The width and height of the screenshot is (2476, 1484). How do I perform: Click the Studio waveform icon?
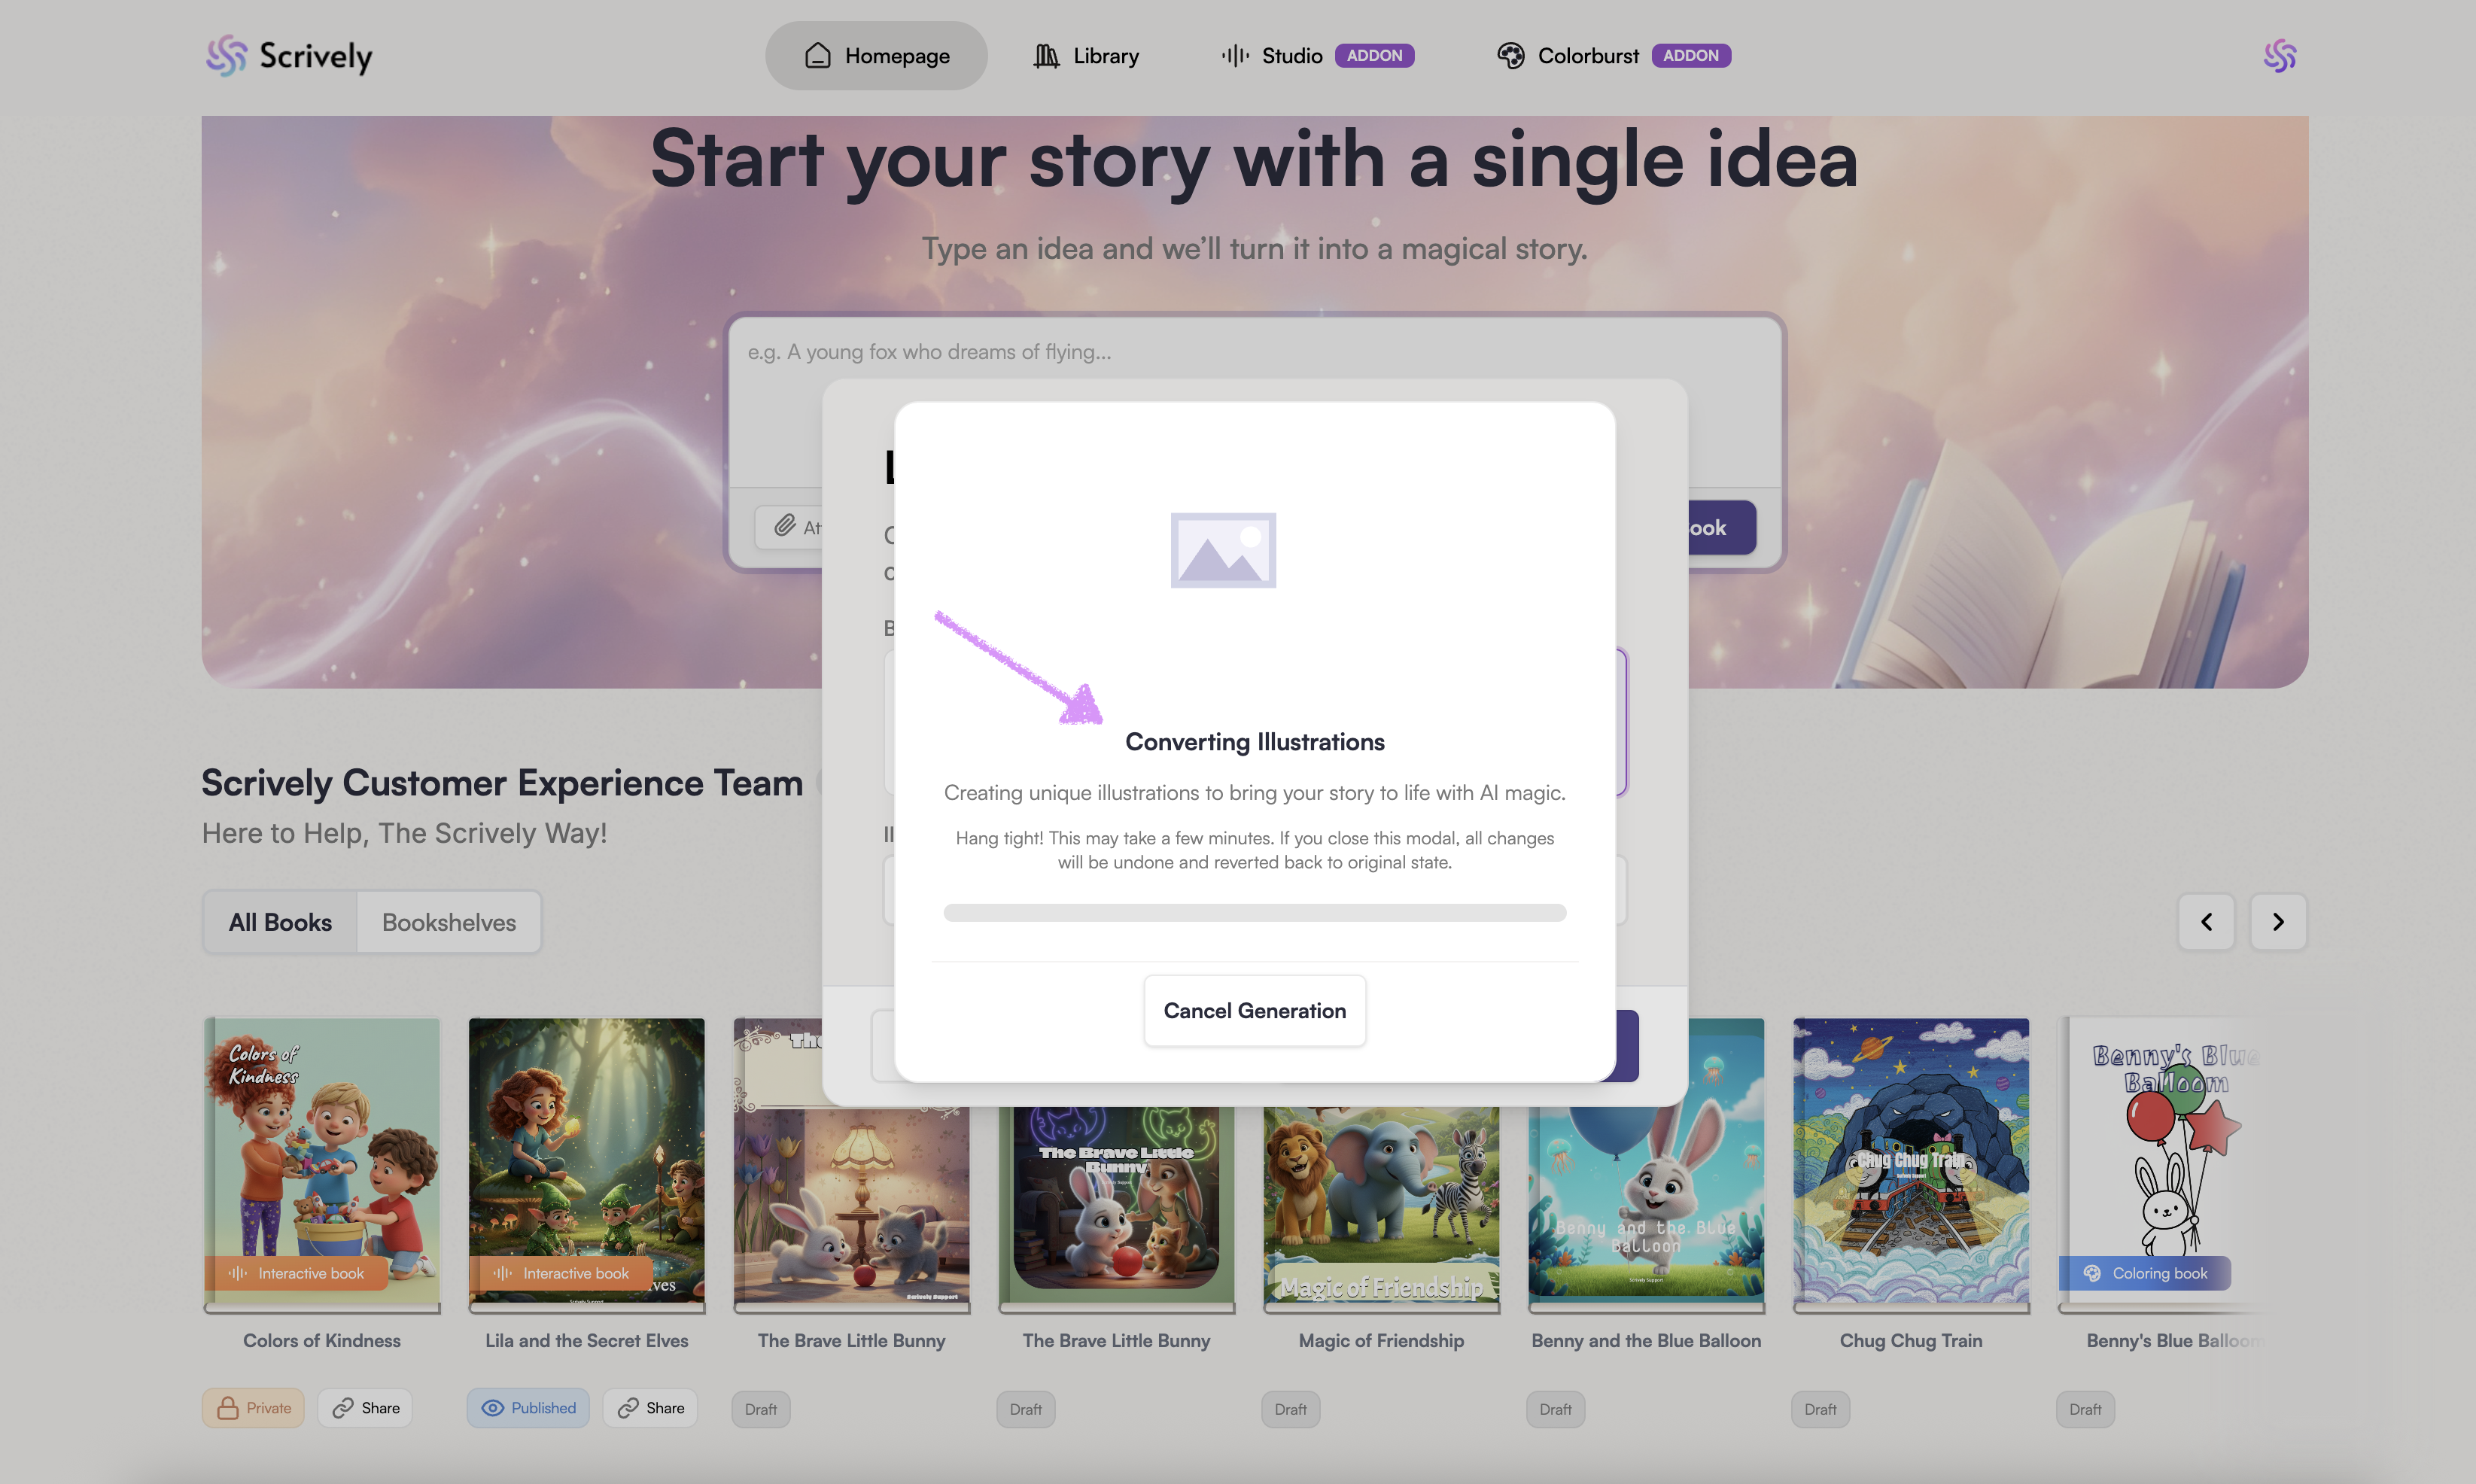[x=1235, y=56]
